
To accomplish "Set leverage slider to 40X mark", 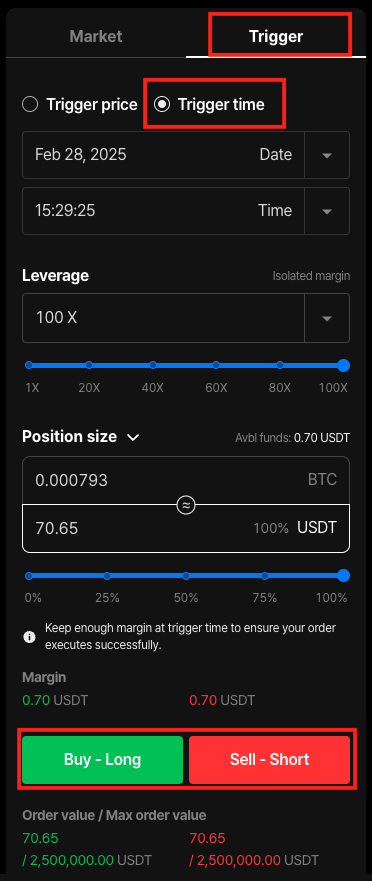I will point(153,365).
